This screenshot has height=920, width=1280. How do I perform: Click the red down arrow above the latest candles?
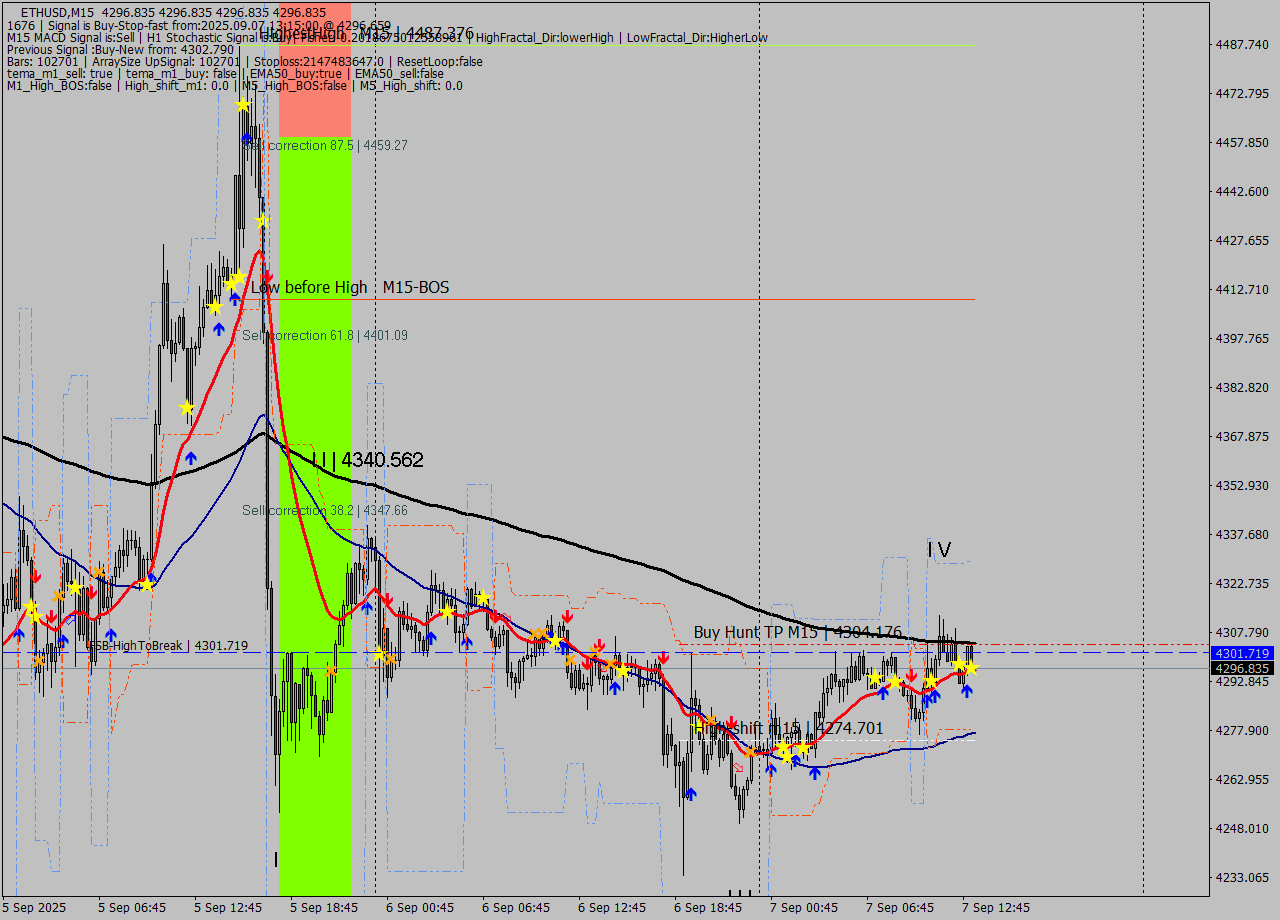click(x=912, y=675)
